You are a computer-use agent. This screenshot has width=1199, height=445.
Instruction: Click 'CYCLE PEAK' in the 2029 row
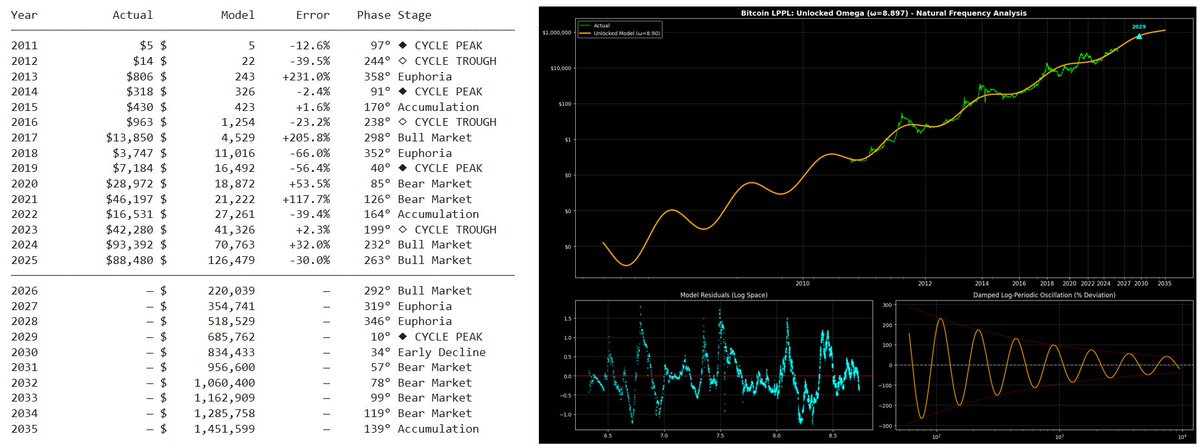pos(447,336)
